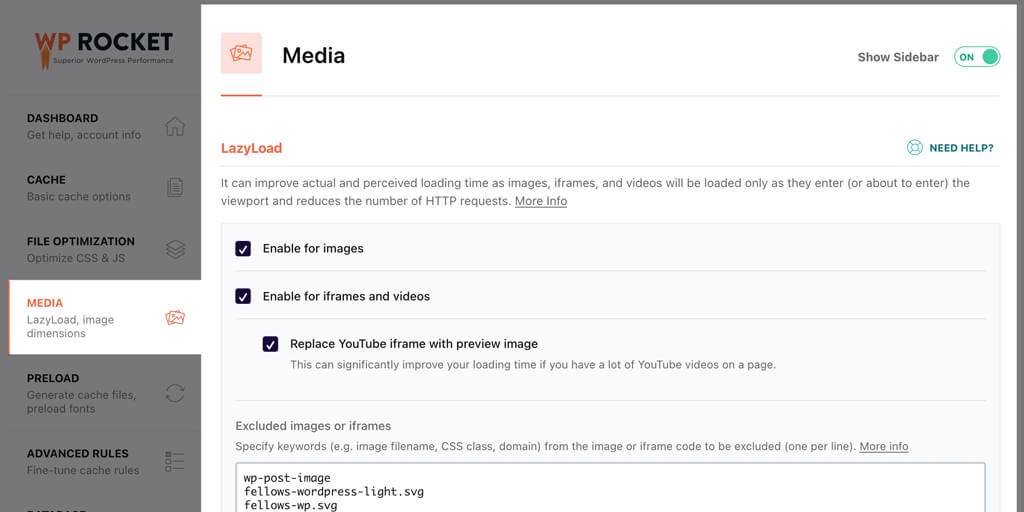Go to File Optimization section
This screenshot has height=512, width=1024.
coord(104,249)
